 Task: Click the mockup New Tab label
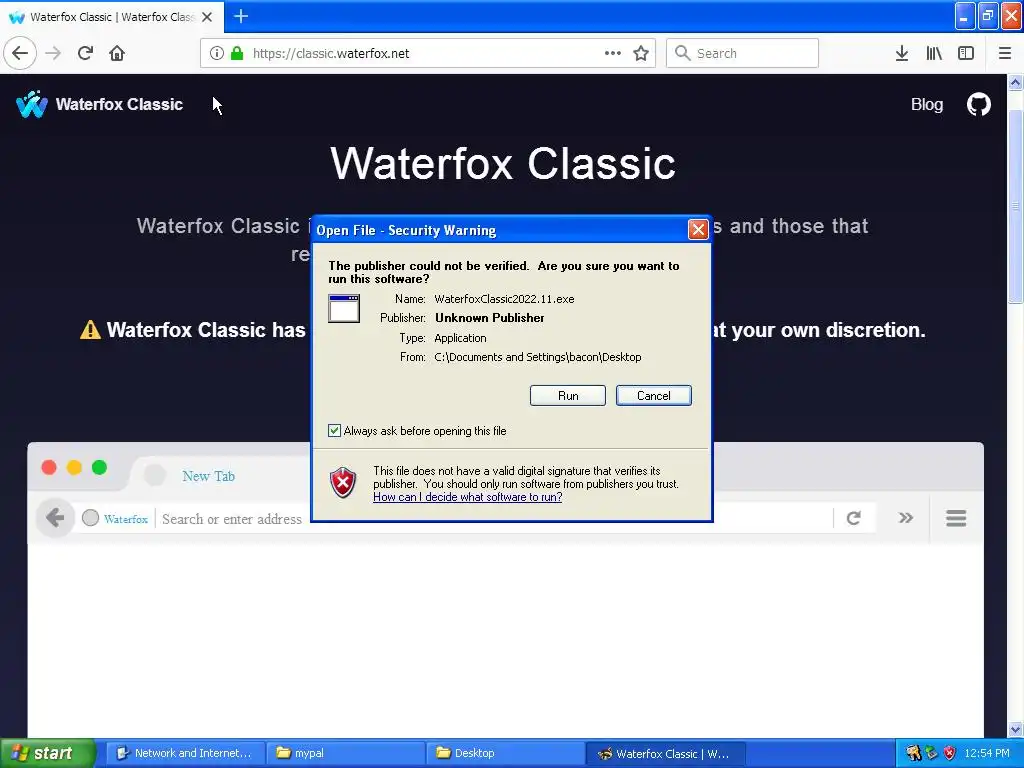click(208, 476)
